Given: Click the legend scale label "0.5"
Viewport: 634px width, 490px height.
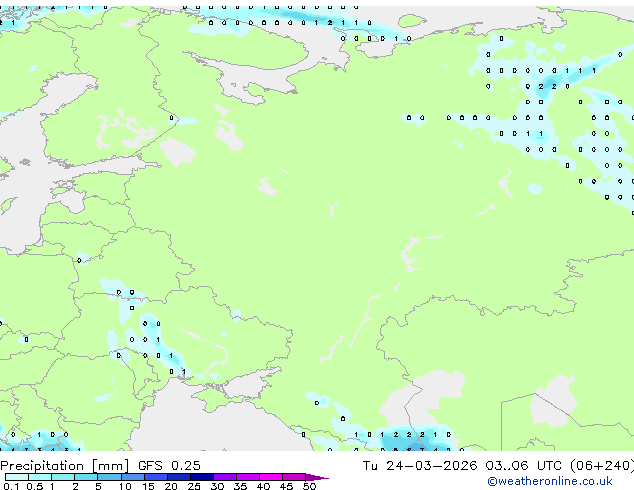Looking at the screenshot, I should point(34,486).
